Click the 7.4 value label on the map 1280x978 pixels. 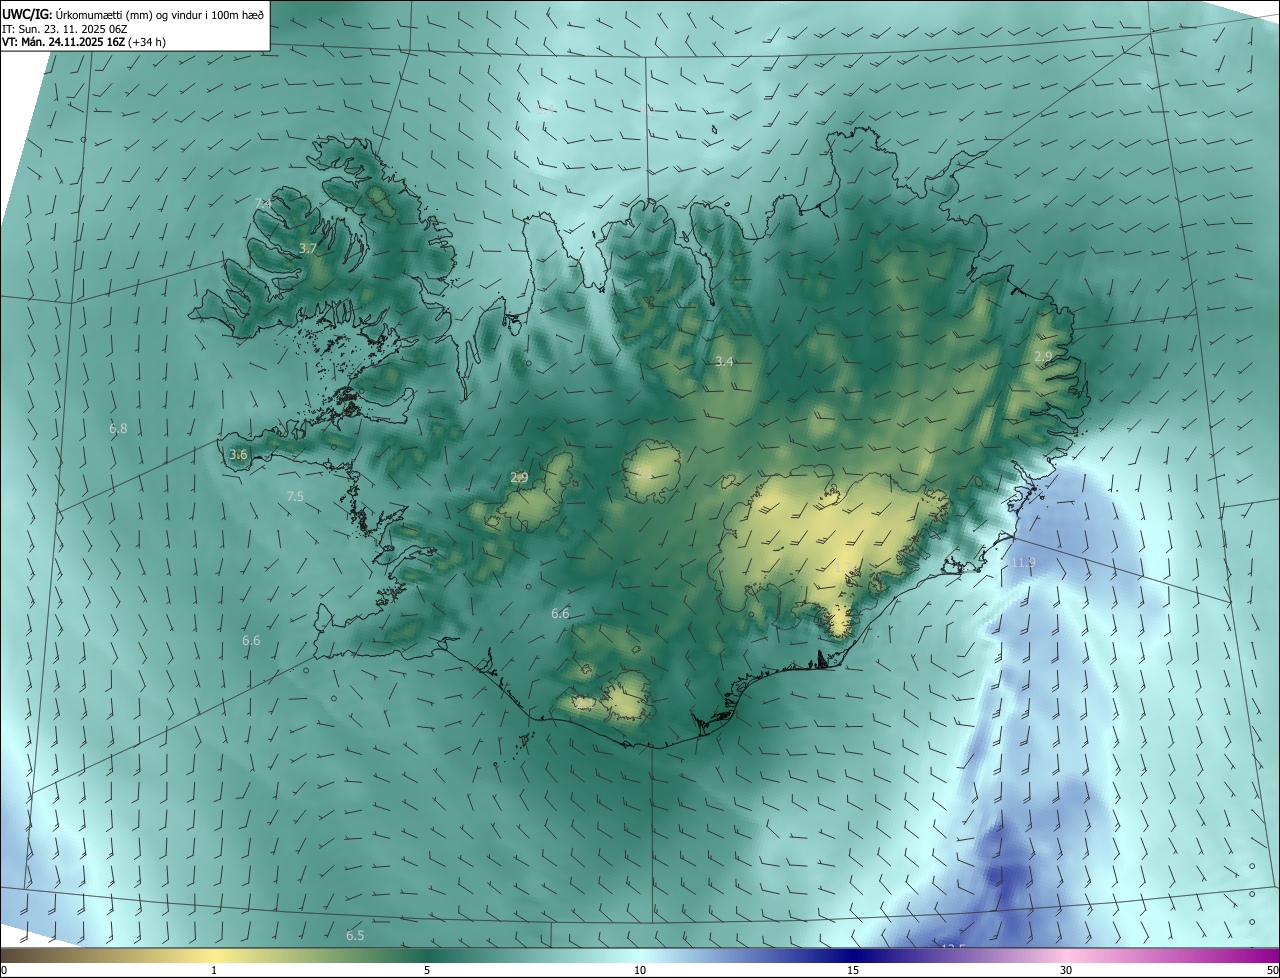coord(263,204)
